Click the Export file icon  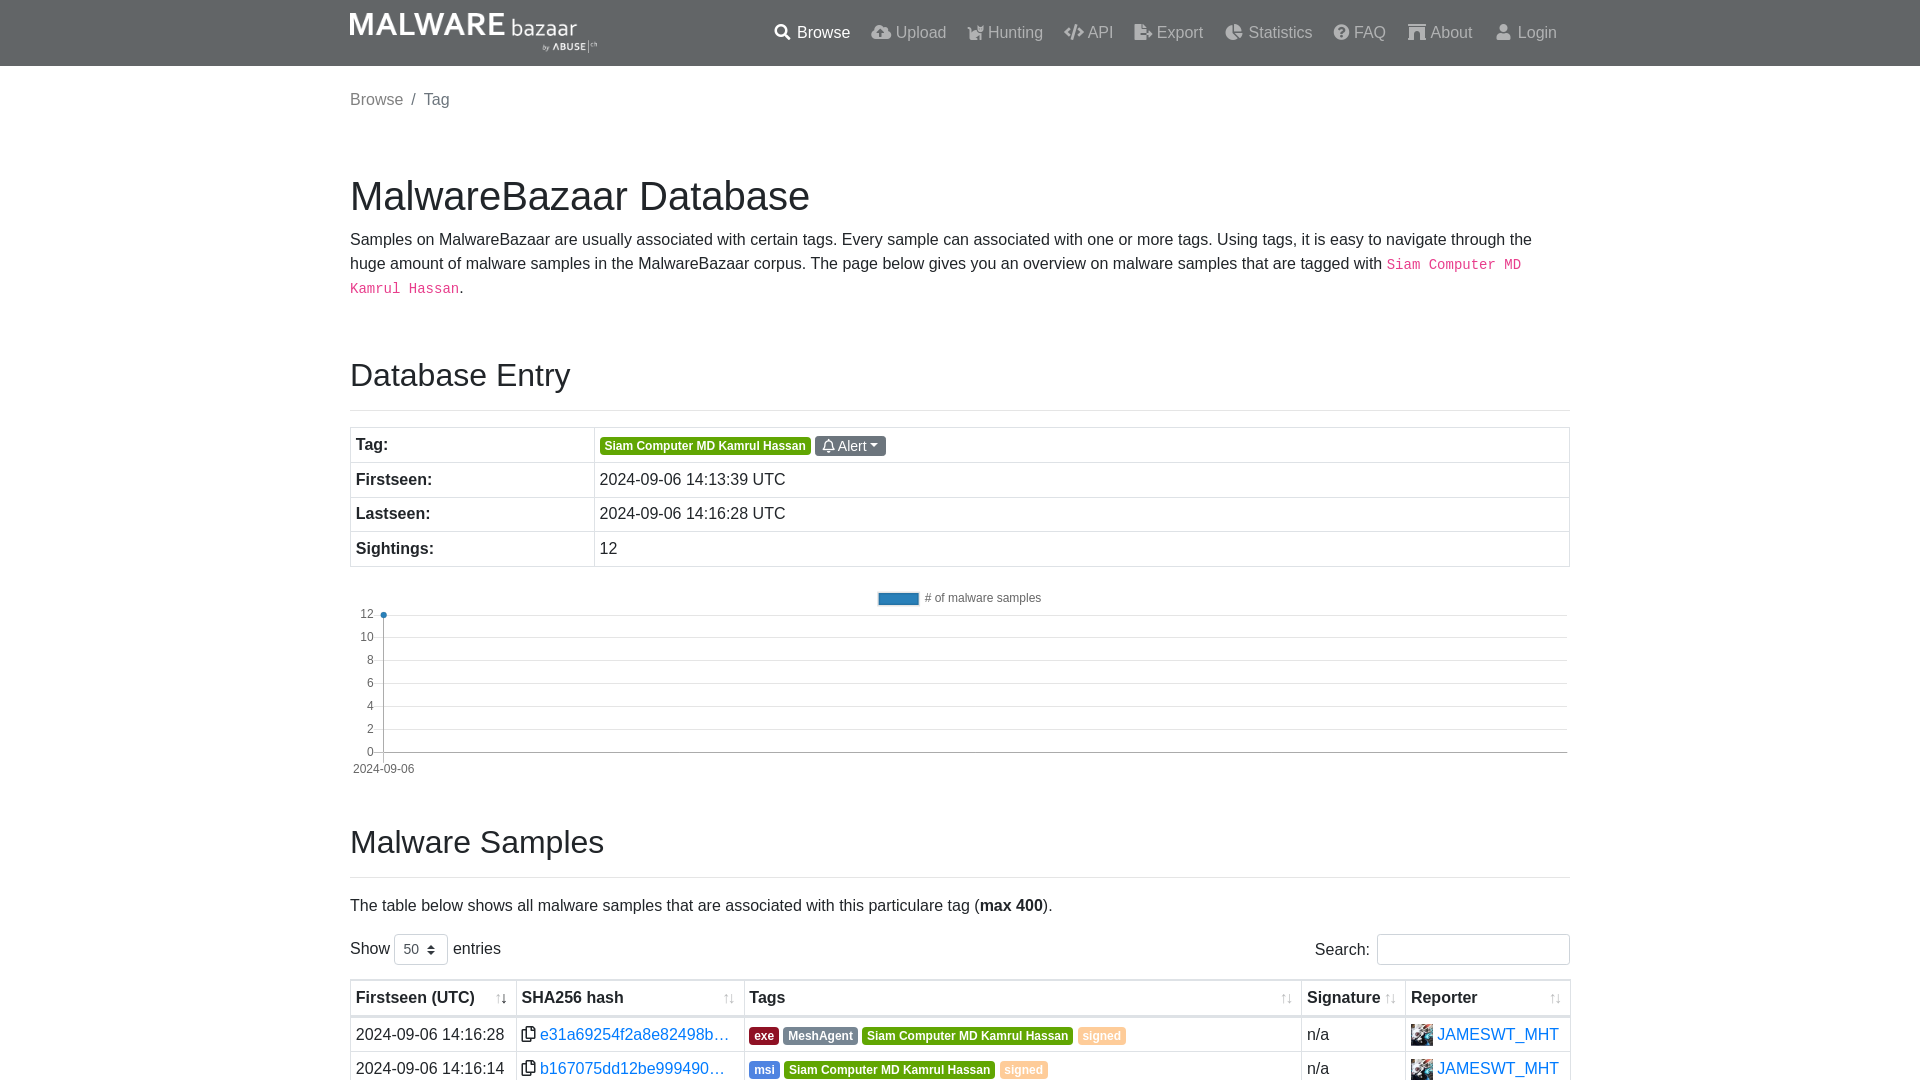(x=1143, y=33)
